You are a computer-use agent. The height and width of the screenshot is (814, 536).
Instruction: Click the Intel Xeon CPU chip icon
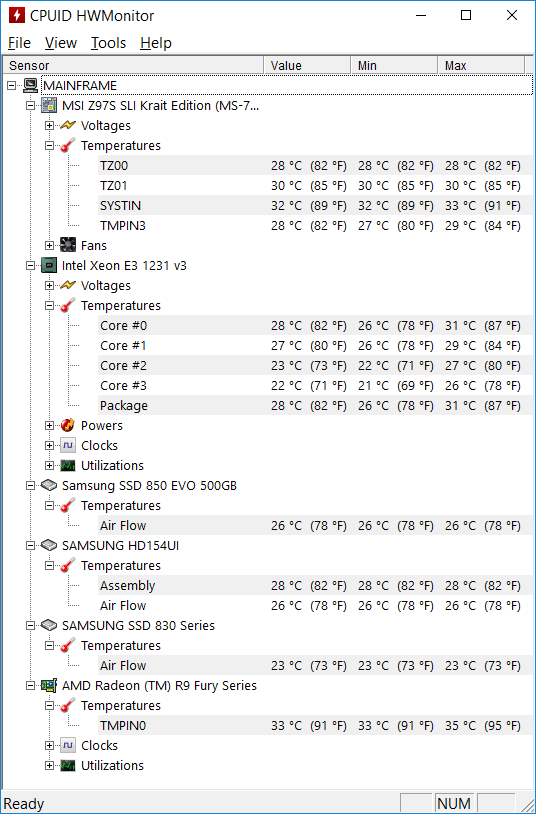click(x=49, y=265)
